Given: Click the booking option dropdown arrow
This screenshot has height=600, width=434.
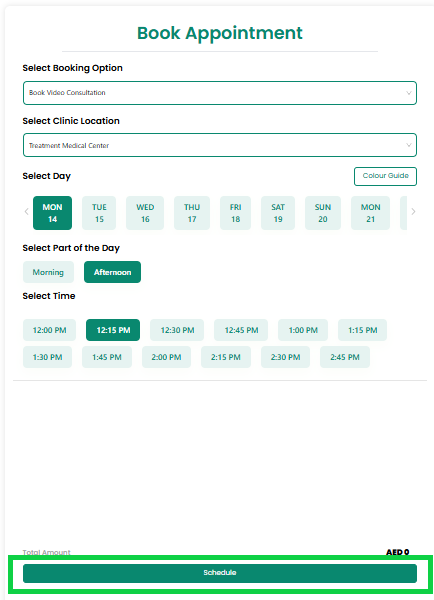Looking at the screenshot, I should coord(409,93).
